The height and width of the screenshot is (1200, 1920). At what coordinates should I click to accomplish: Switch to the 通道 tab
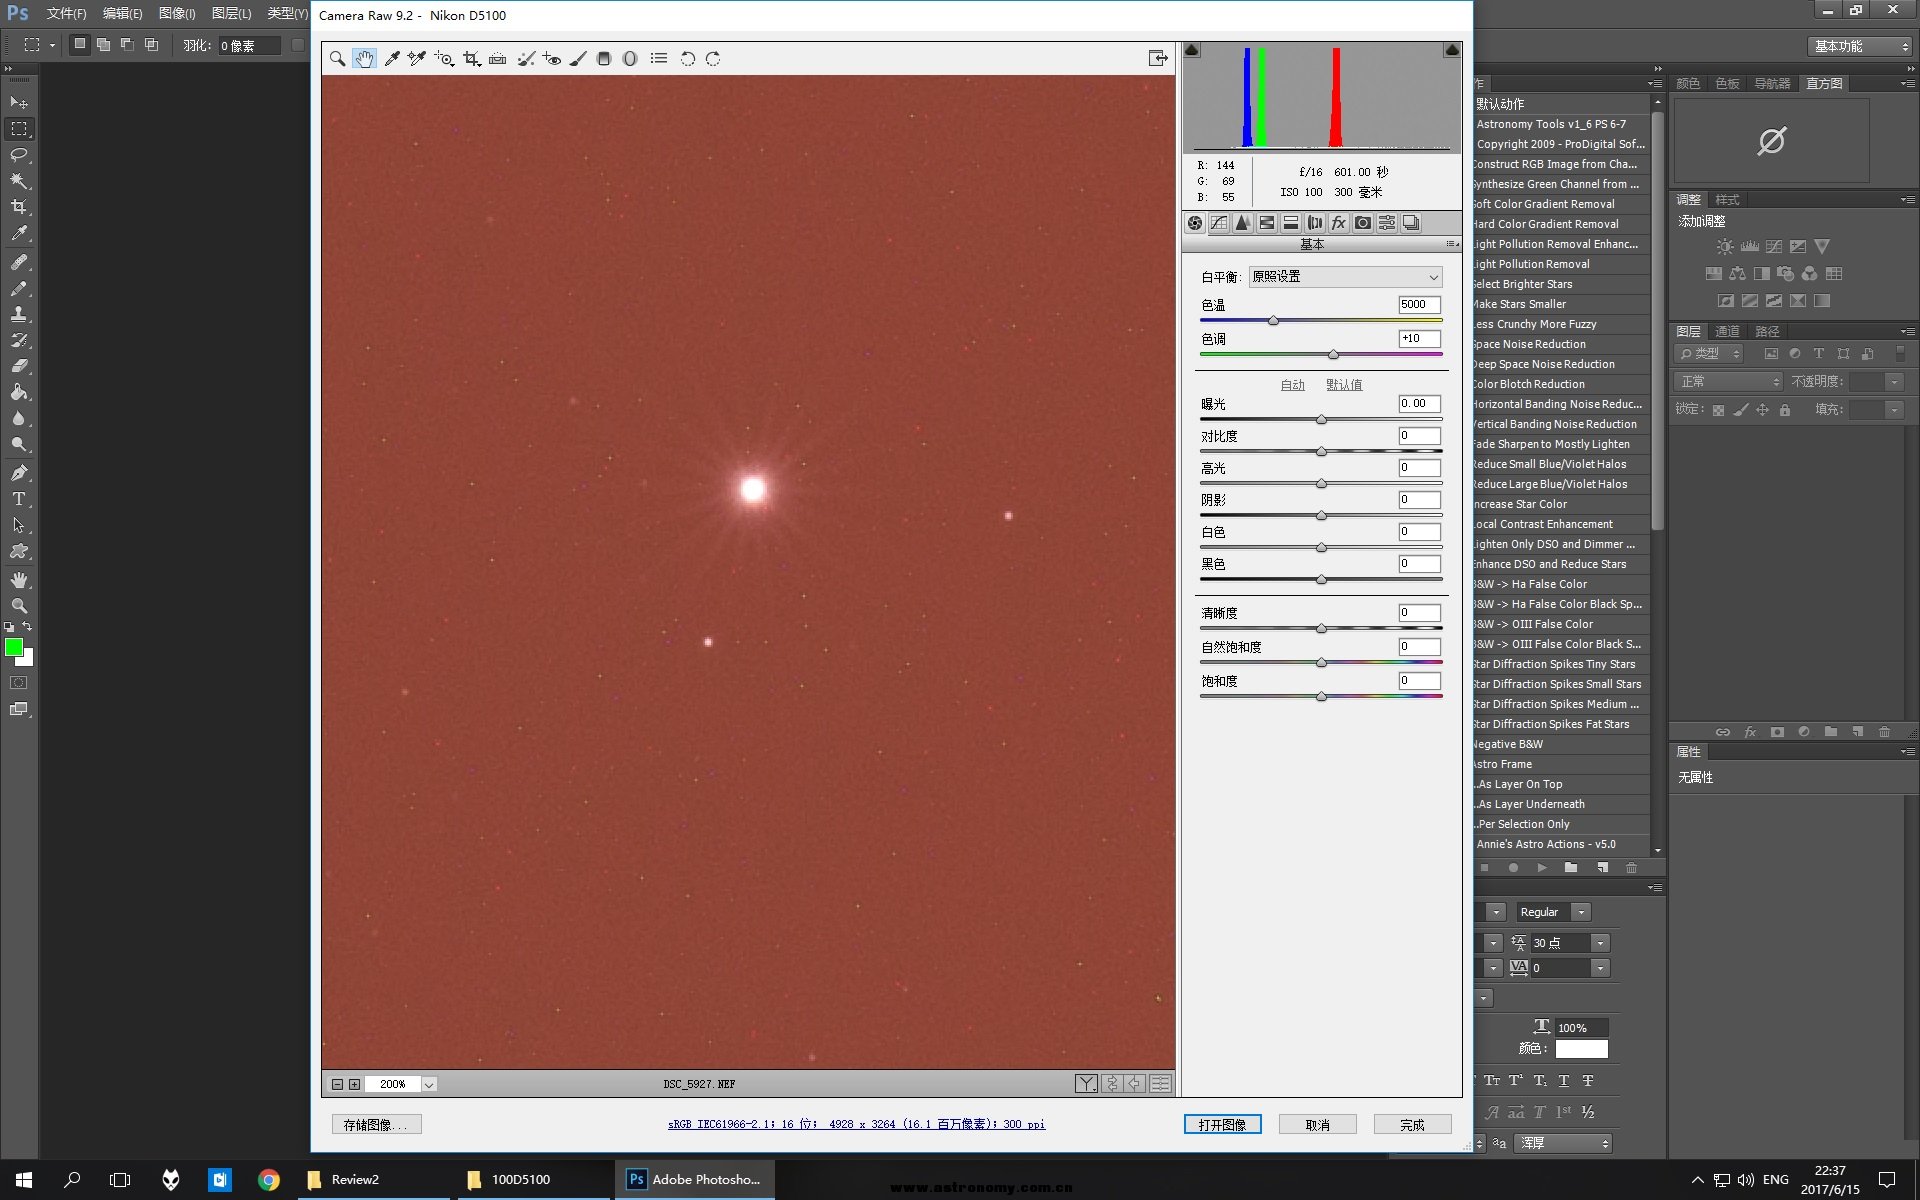click(x=1727, y=332)
